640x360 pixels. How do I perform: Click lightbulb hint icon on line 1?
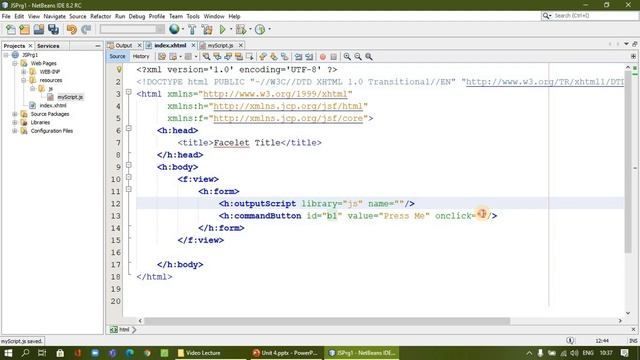119,69
